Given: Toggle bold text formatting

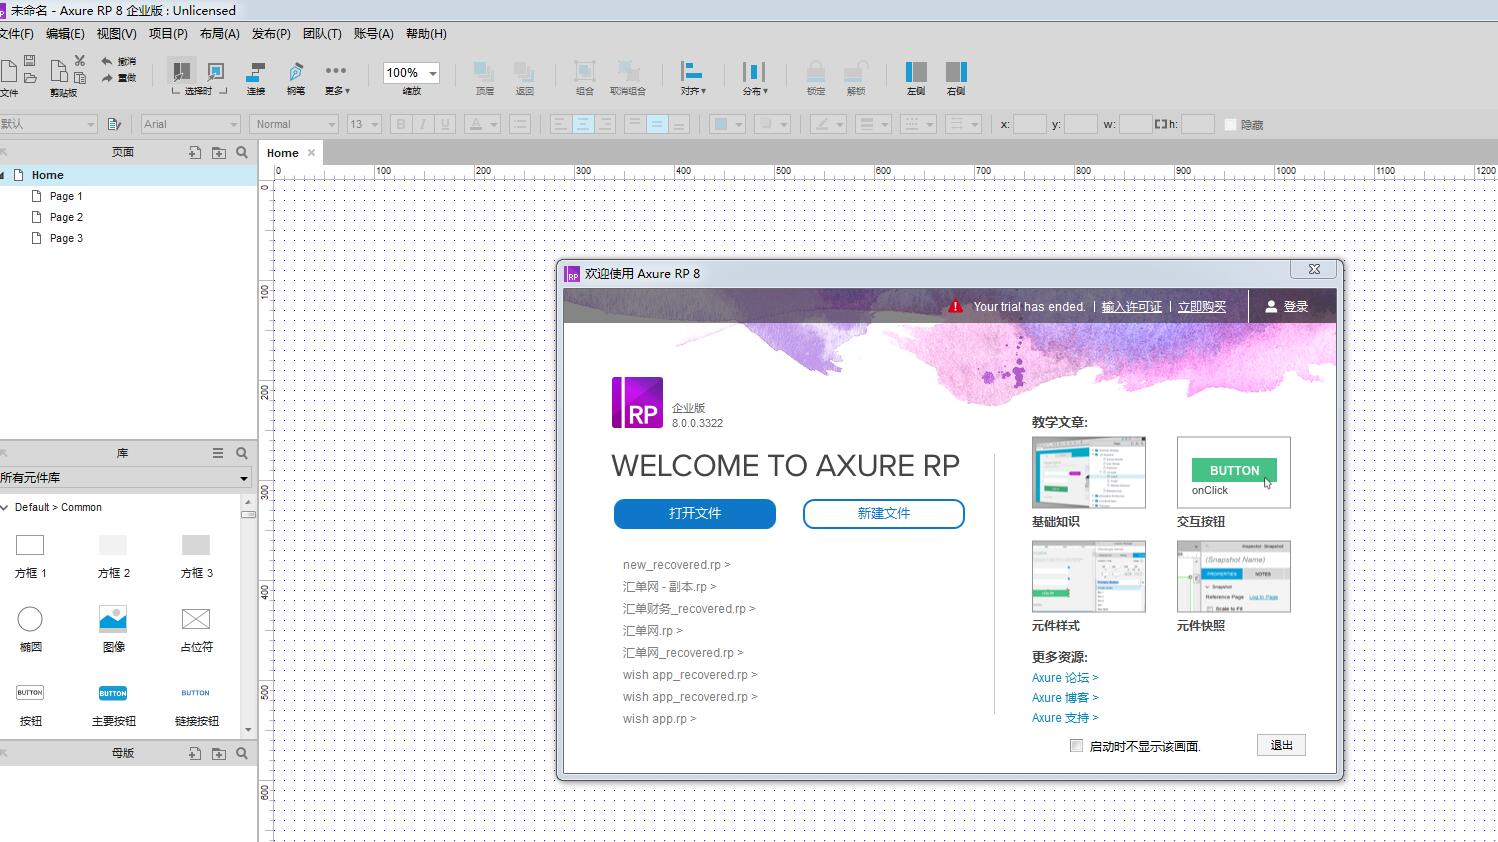Looking at the screenshot, I should click(401, 124).
